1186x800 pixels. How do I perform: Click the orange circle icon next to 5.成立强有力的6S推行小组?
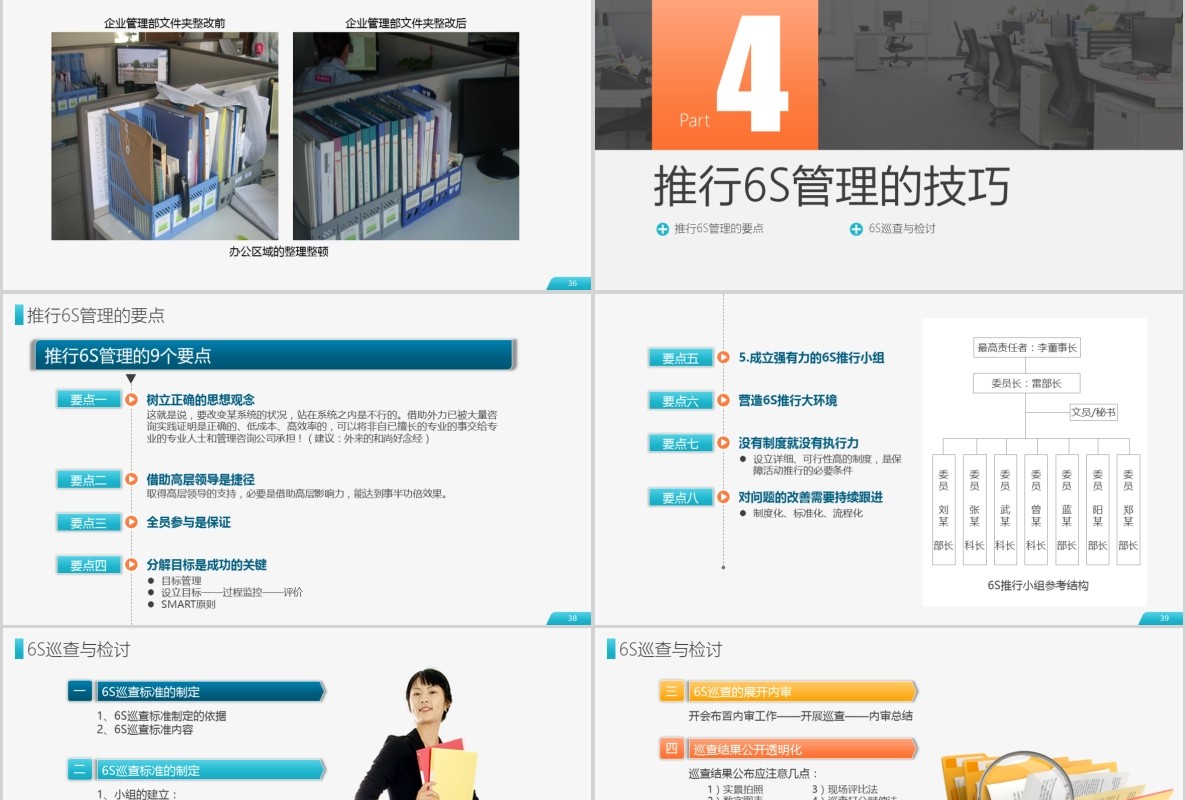[723, 357]
